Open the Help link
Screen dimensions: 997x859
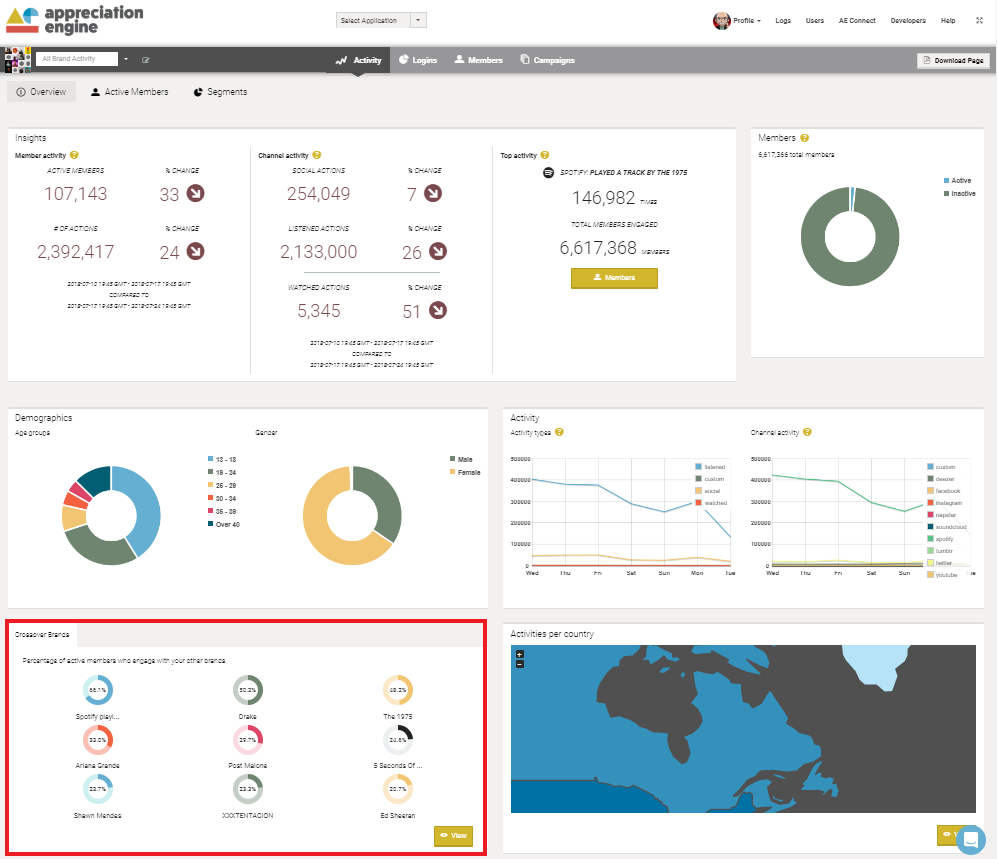point(947,21)
